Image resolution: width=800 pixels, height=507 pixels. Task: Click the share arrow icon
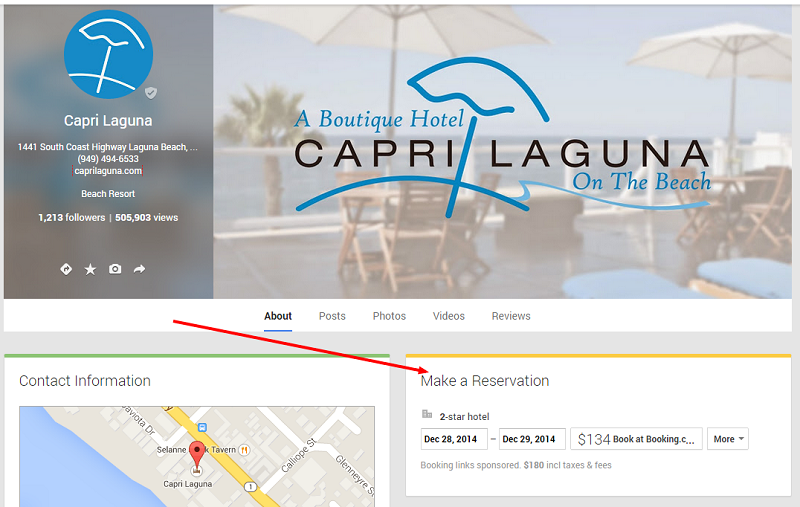139,269
